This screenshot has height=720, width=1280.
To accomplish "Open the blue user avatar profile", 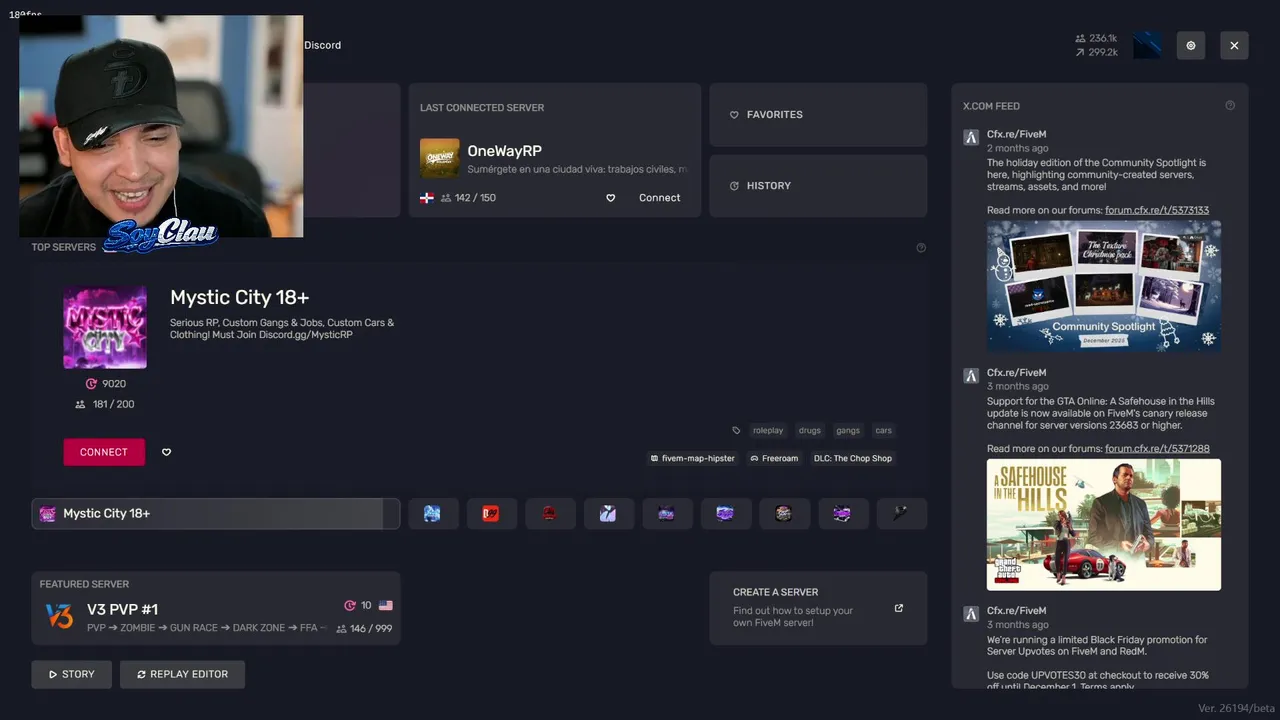I will point(1148,45).
